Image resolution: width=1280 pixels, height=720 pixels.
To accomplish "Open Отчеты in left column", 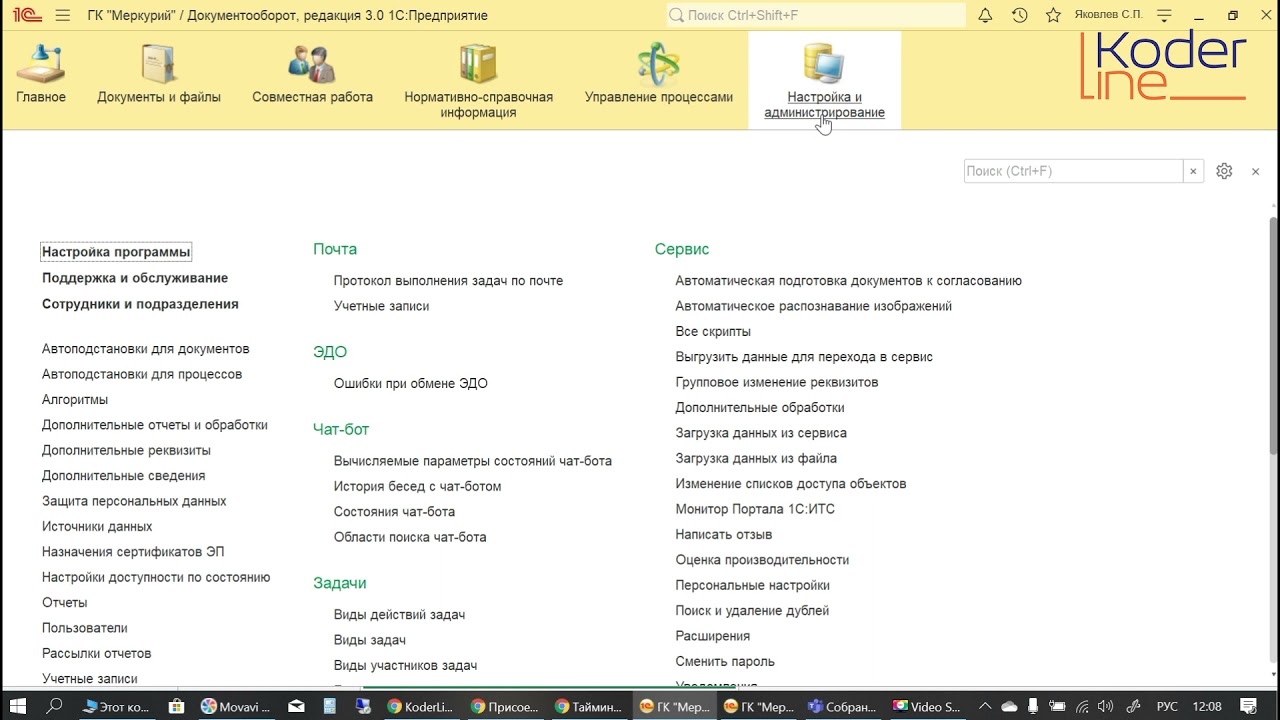I will (x=65, y=603).
